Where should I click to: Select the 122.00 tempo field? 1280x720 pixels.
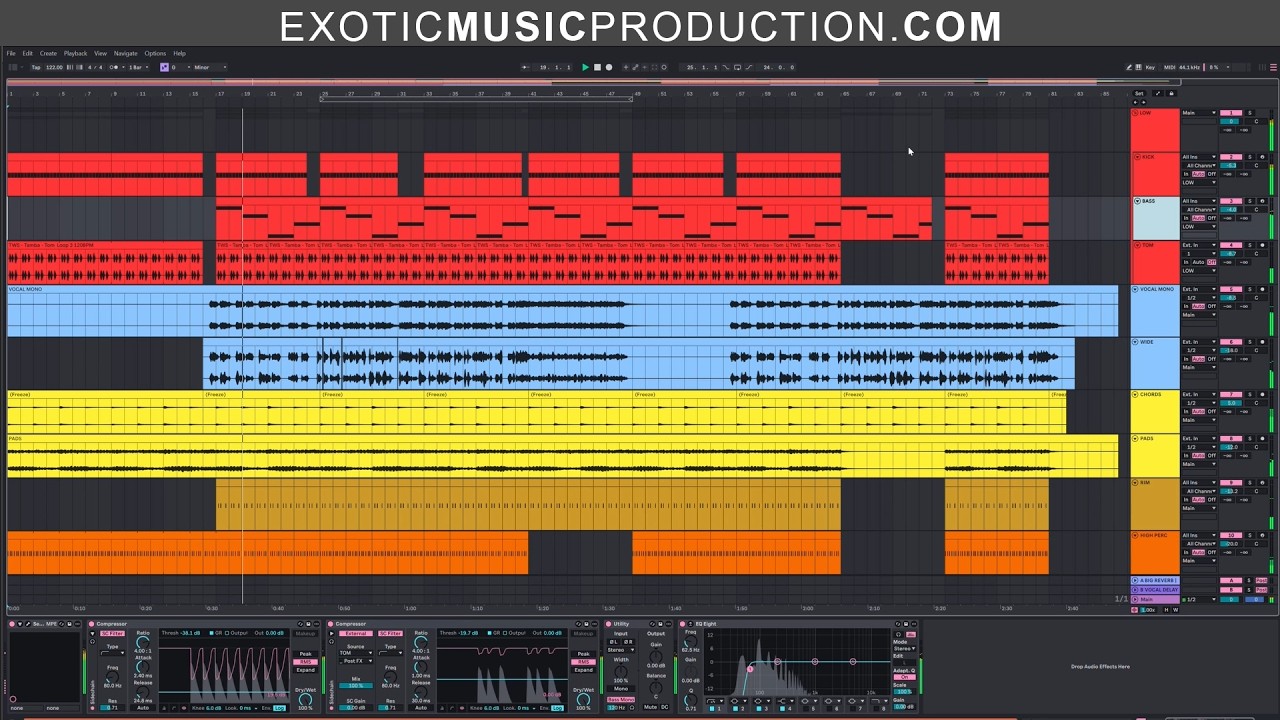coord(54,67)
